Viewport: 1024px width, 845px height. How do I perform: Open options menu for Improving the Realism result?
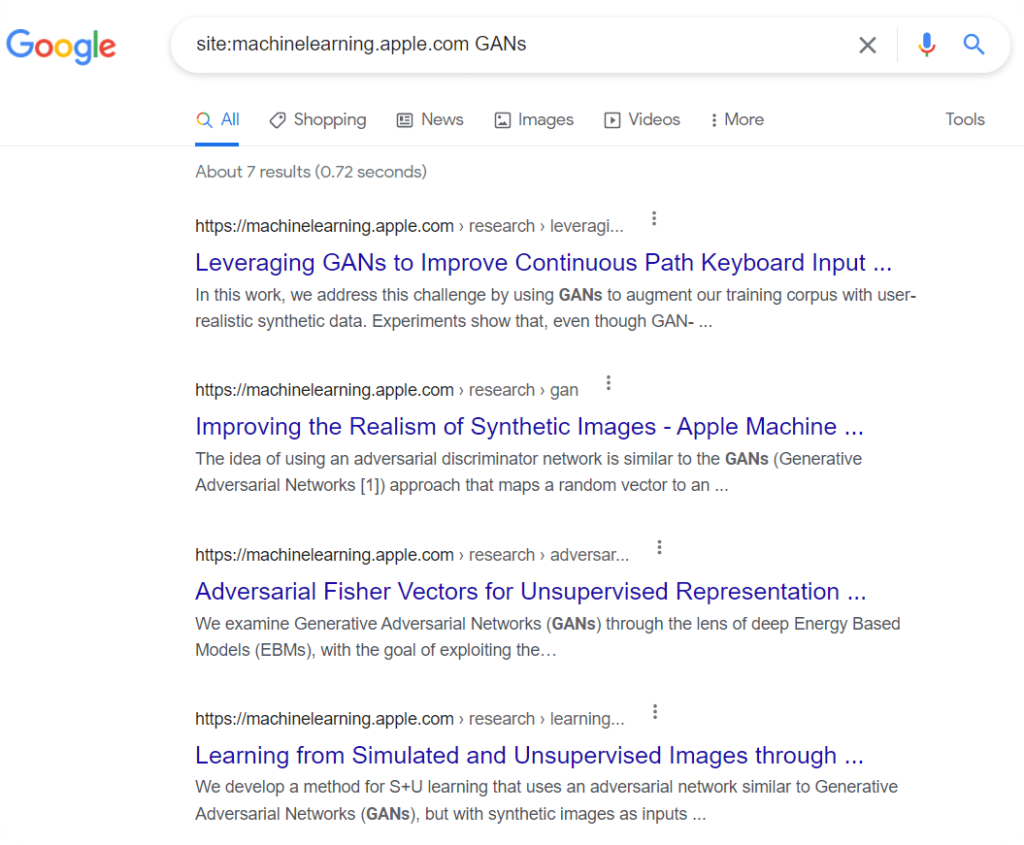point(608,383)
